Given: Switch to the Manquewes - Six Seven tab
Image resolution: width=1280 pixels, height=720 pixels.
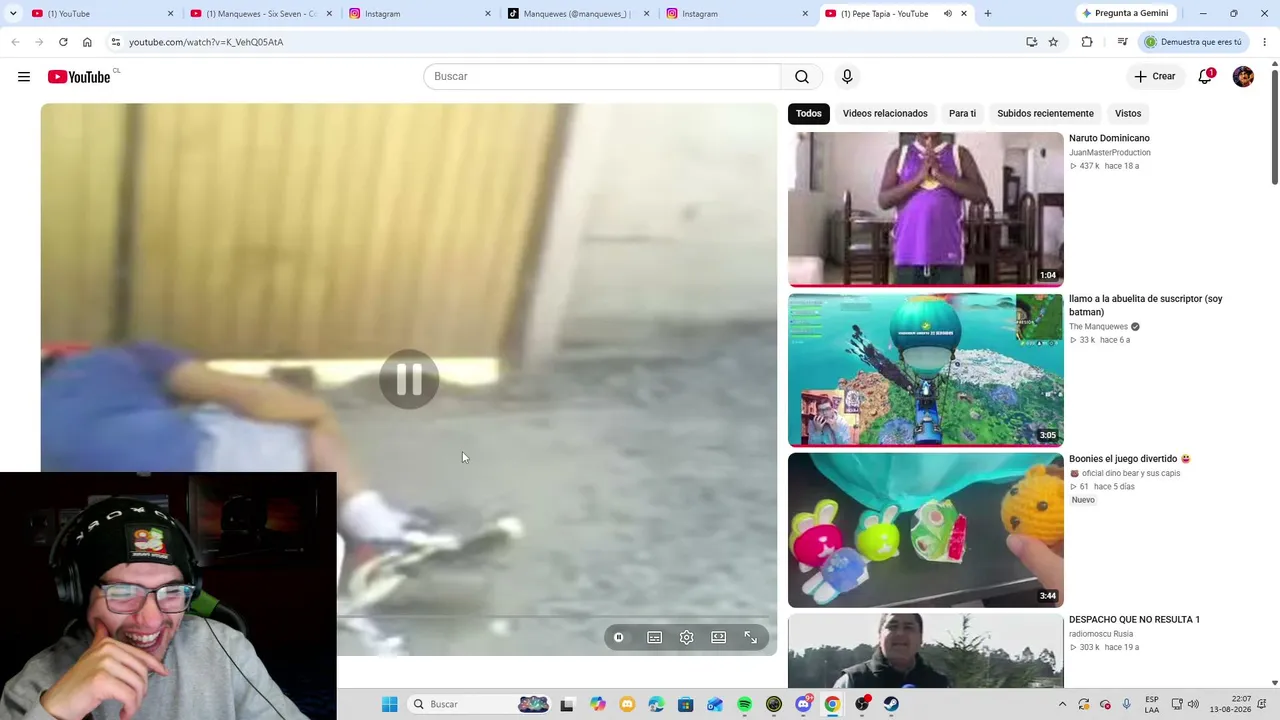Looking at the screenshot, I should [261, 14].
